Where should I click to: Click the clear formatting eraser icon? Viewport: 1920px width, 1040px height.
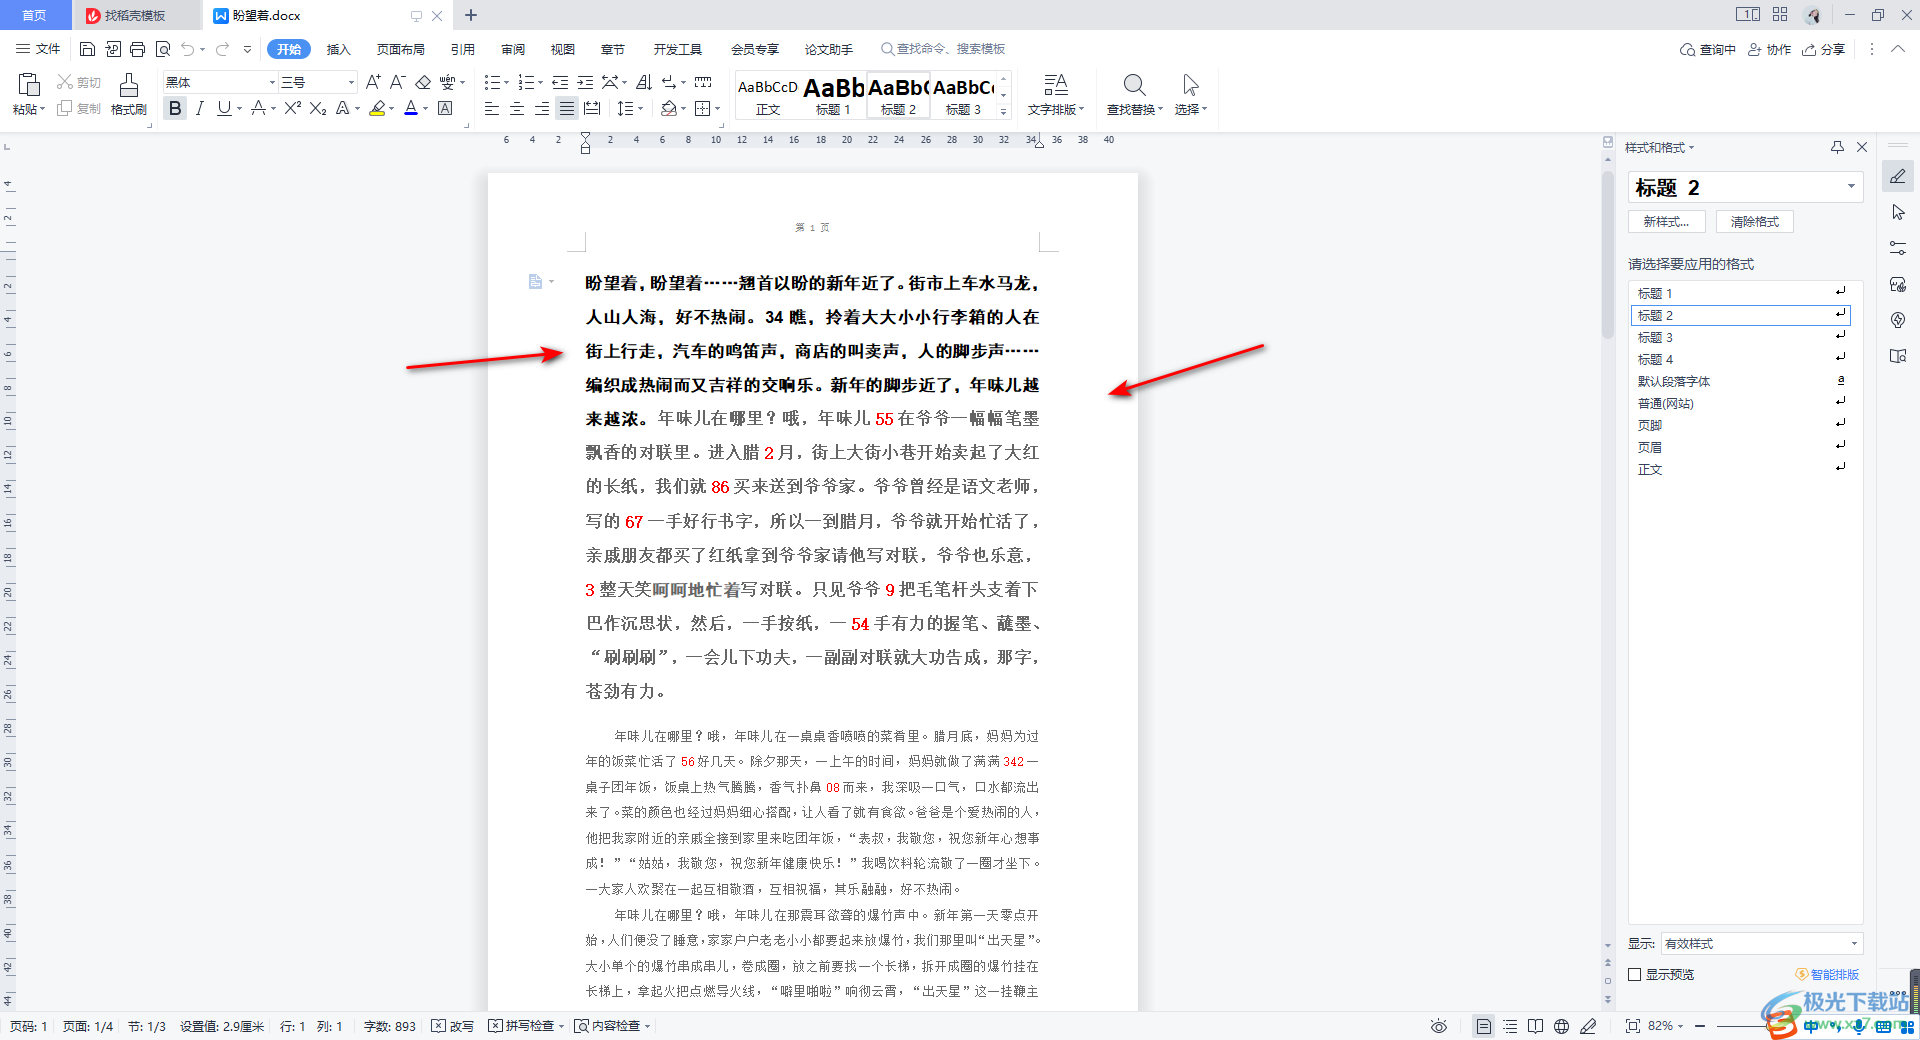tap(423, 82)
